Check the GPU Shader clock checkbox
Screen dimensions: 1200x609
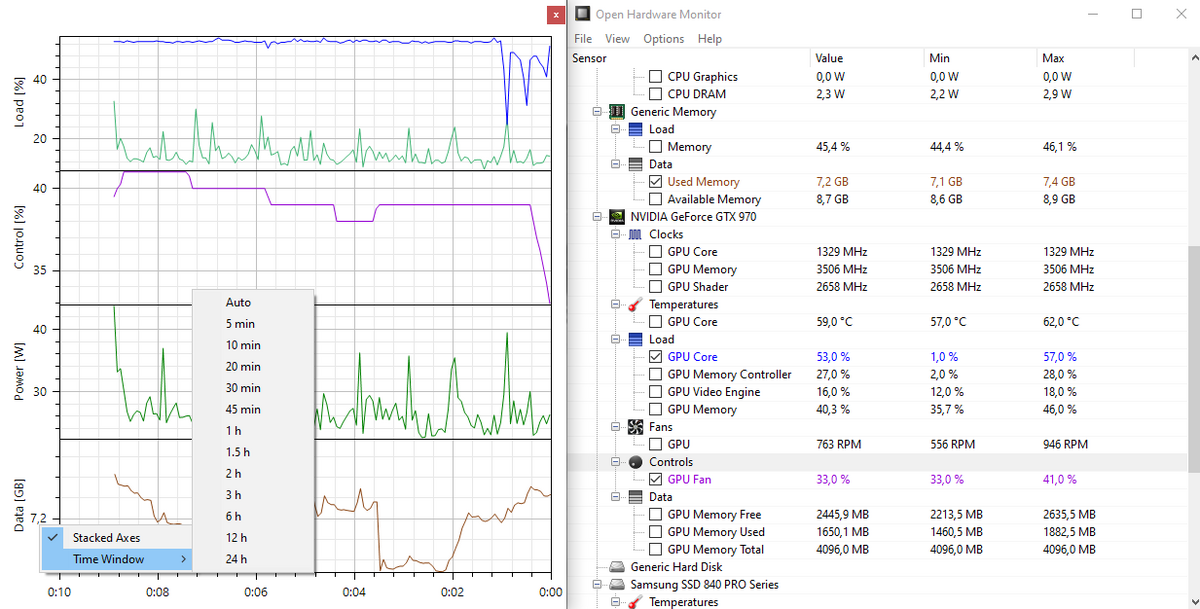[655, 287]
